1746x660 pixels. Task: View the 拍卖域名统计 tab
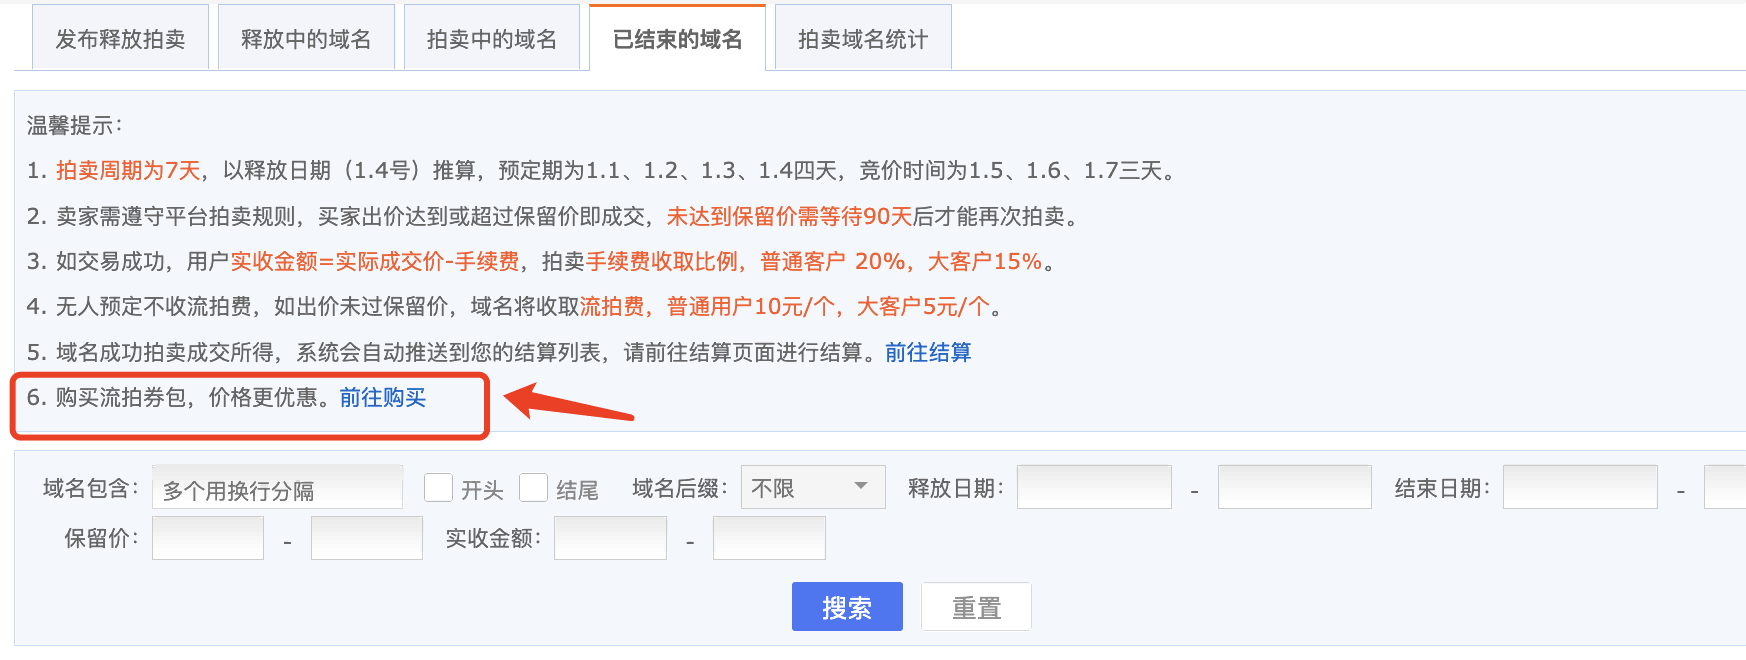[863, 38]
